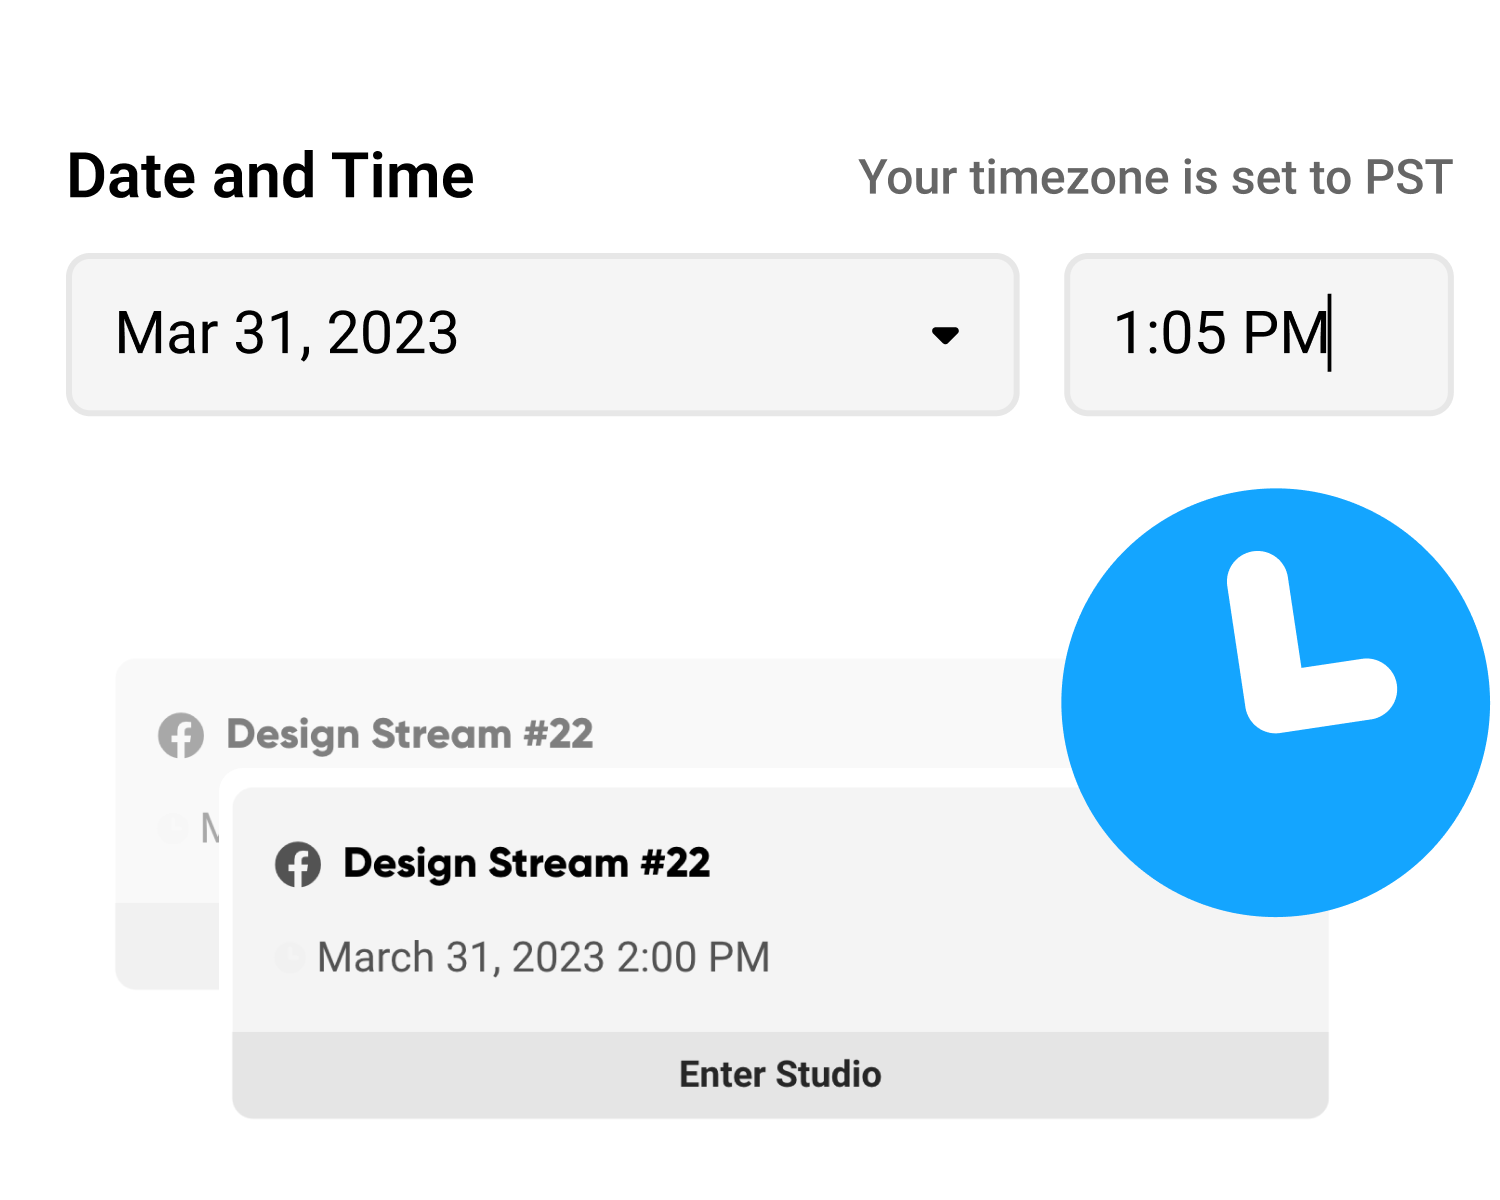Click the large blue clock graphic
Viewport: 1500px width, 1200px height.
(1275, 700)
